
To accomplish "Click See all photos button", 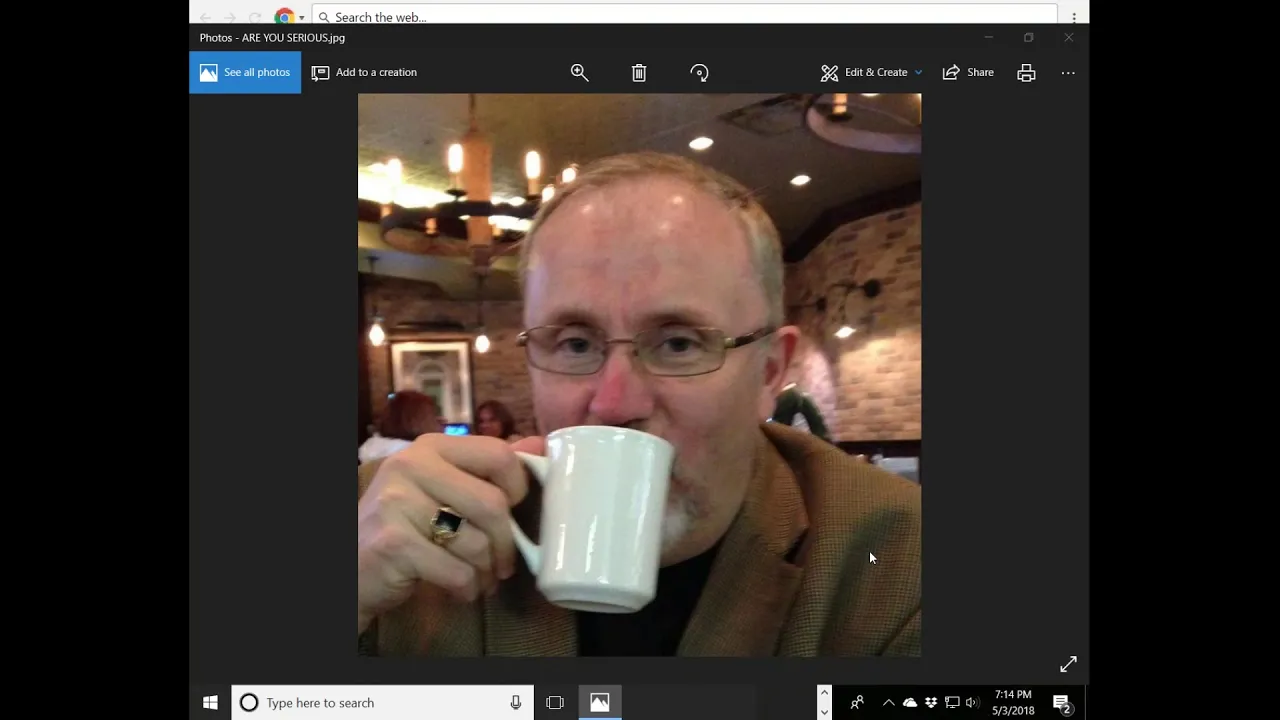I will 245,72.
